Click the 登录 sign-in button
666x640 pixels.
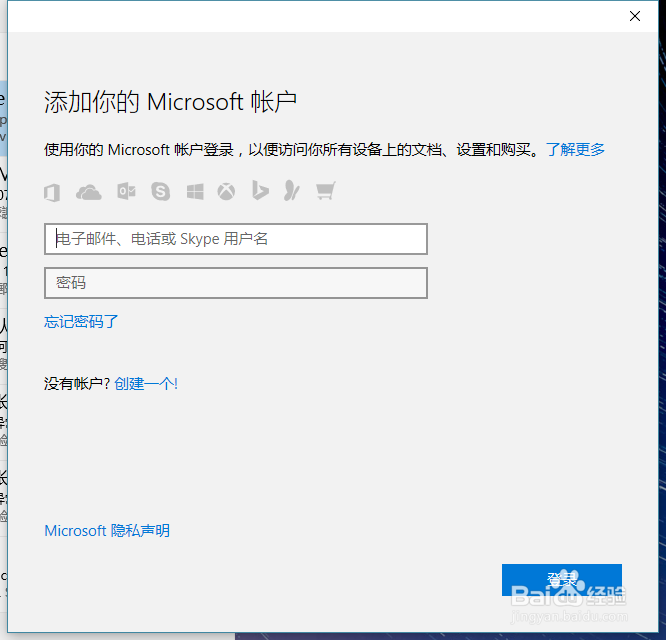coord(562,580)
